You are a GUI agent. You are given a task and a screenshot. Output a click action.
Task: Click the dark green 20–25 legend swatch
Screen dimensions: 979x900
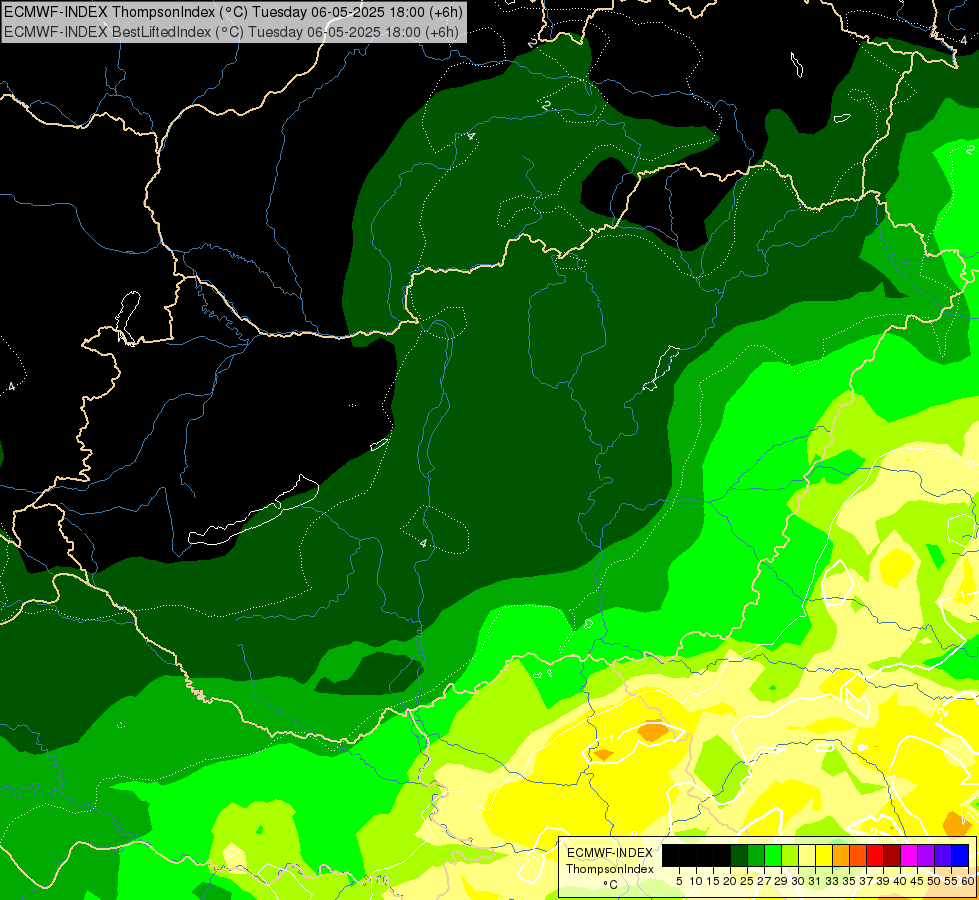pyautogui.click(x=739, y=855)
